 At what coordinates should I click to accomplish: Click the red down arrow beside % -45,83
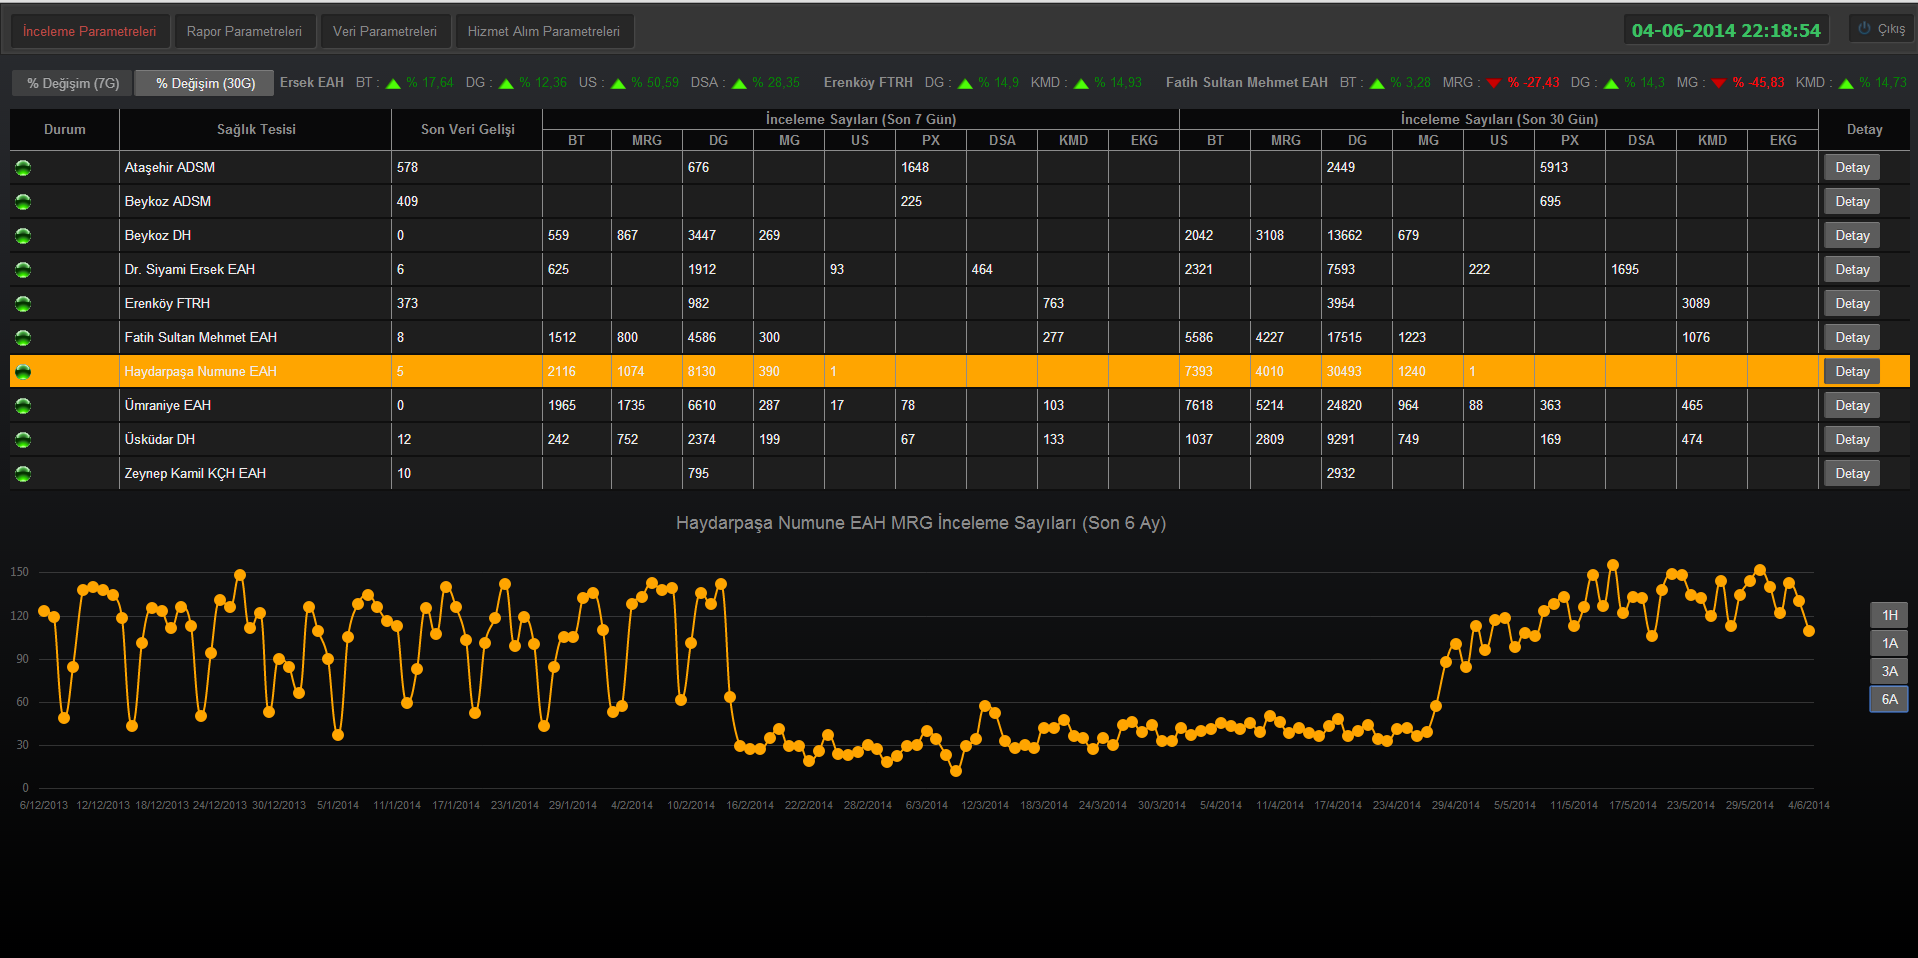point(1719,84)
